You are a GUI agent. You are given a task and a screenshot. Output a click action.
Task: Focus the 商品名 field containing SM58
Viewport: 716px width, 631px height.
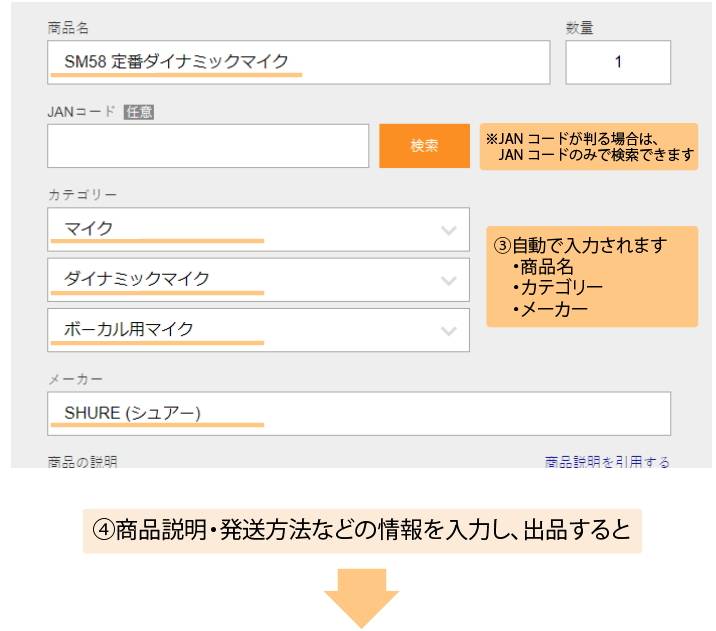298,62
